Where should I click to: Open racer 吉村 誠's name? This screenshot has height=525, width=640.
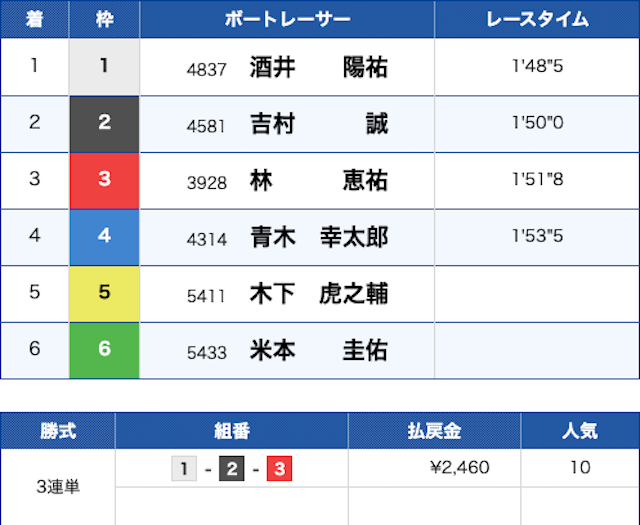point(318,124)
